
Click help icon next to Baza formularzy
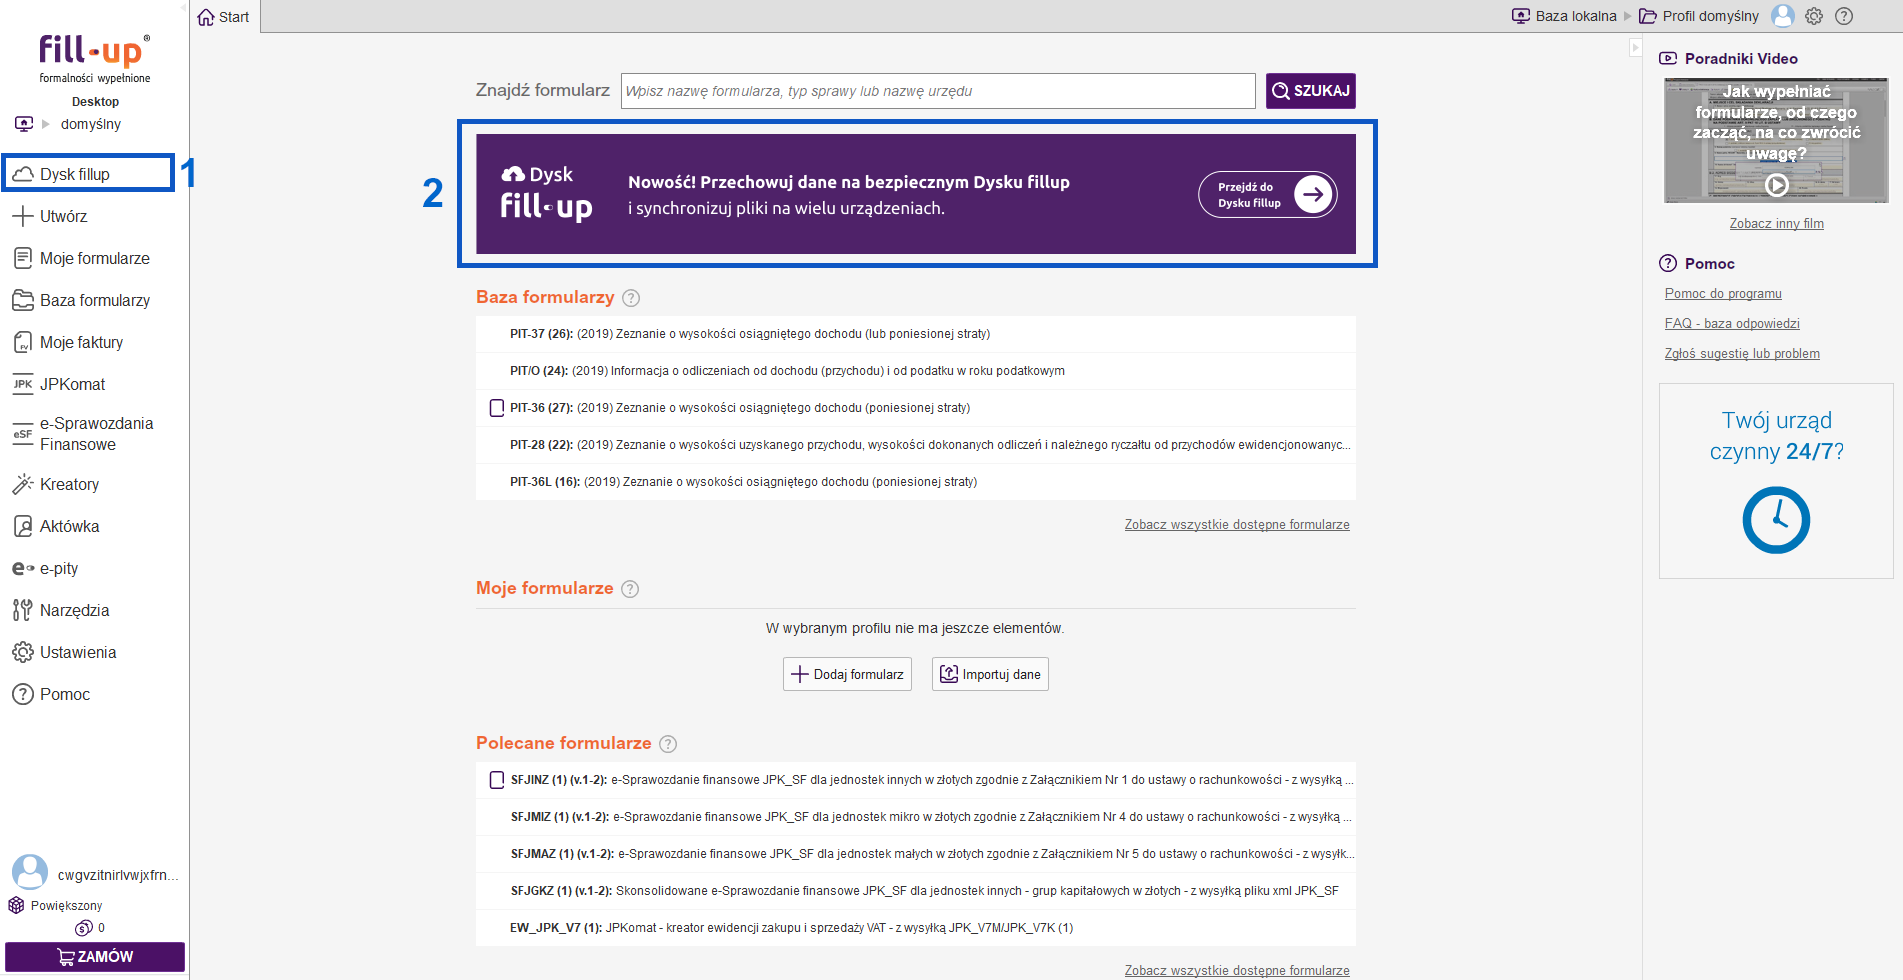tap(631, 298)
